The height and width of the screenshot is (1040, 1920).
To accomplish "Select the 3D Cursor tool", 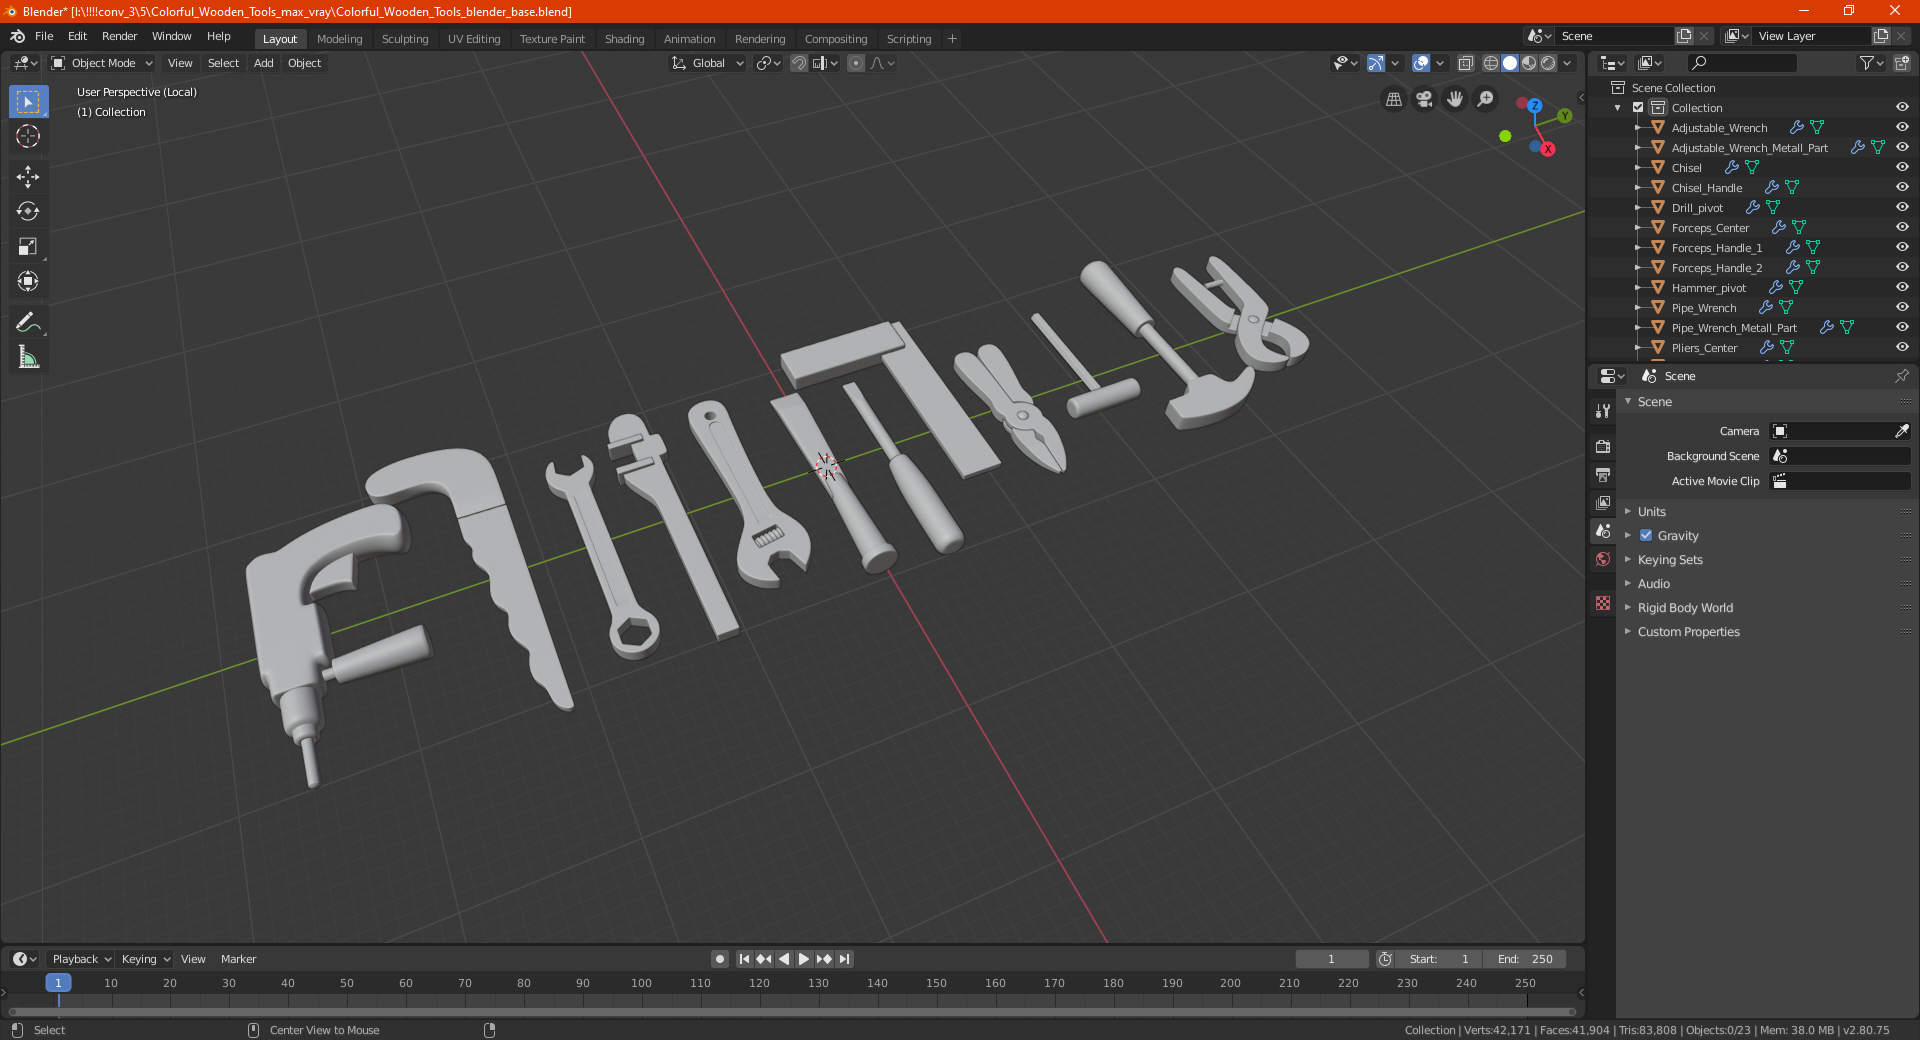I will (x=28, y=136).
